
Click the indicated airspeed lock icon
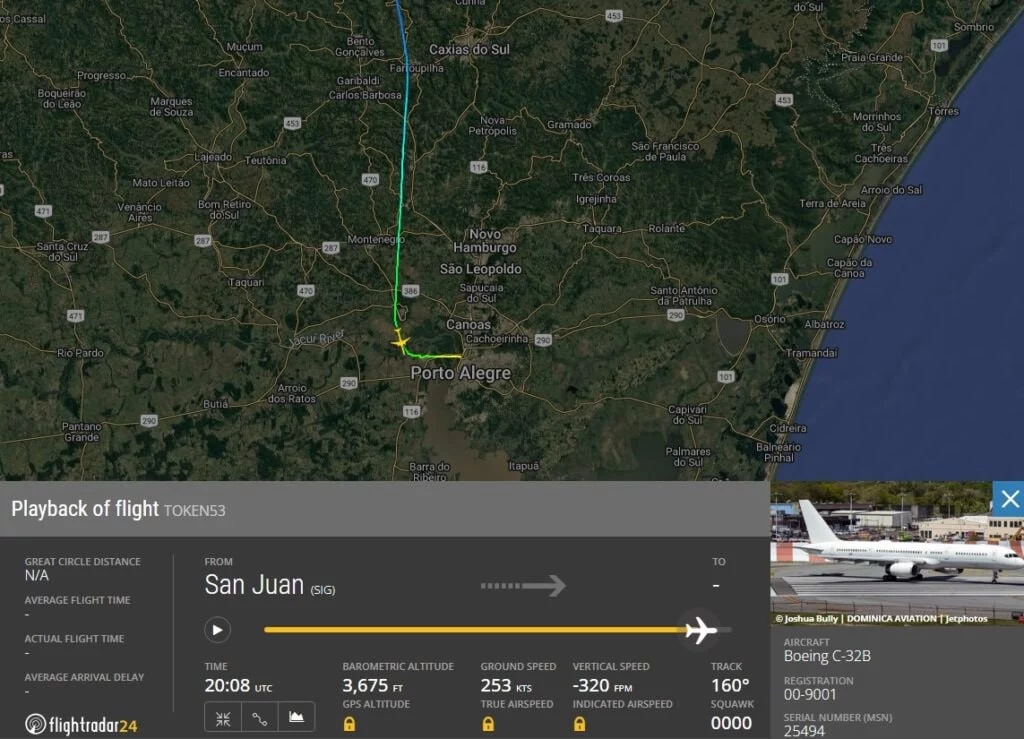point(579,723)
